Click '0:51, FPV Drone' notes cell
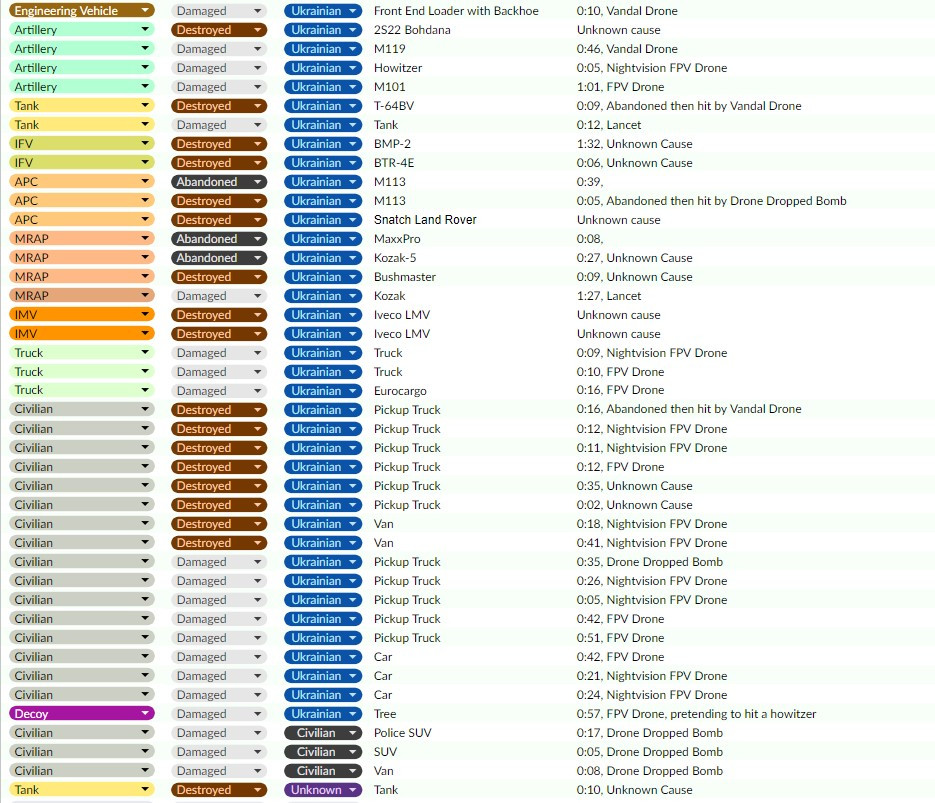 (620, 638)
